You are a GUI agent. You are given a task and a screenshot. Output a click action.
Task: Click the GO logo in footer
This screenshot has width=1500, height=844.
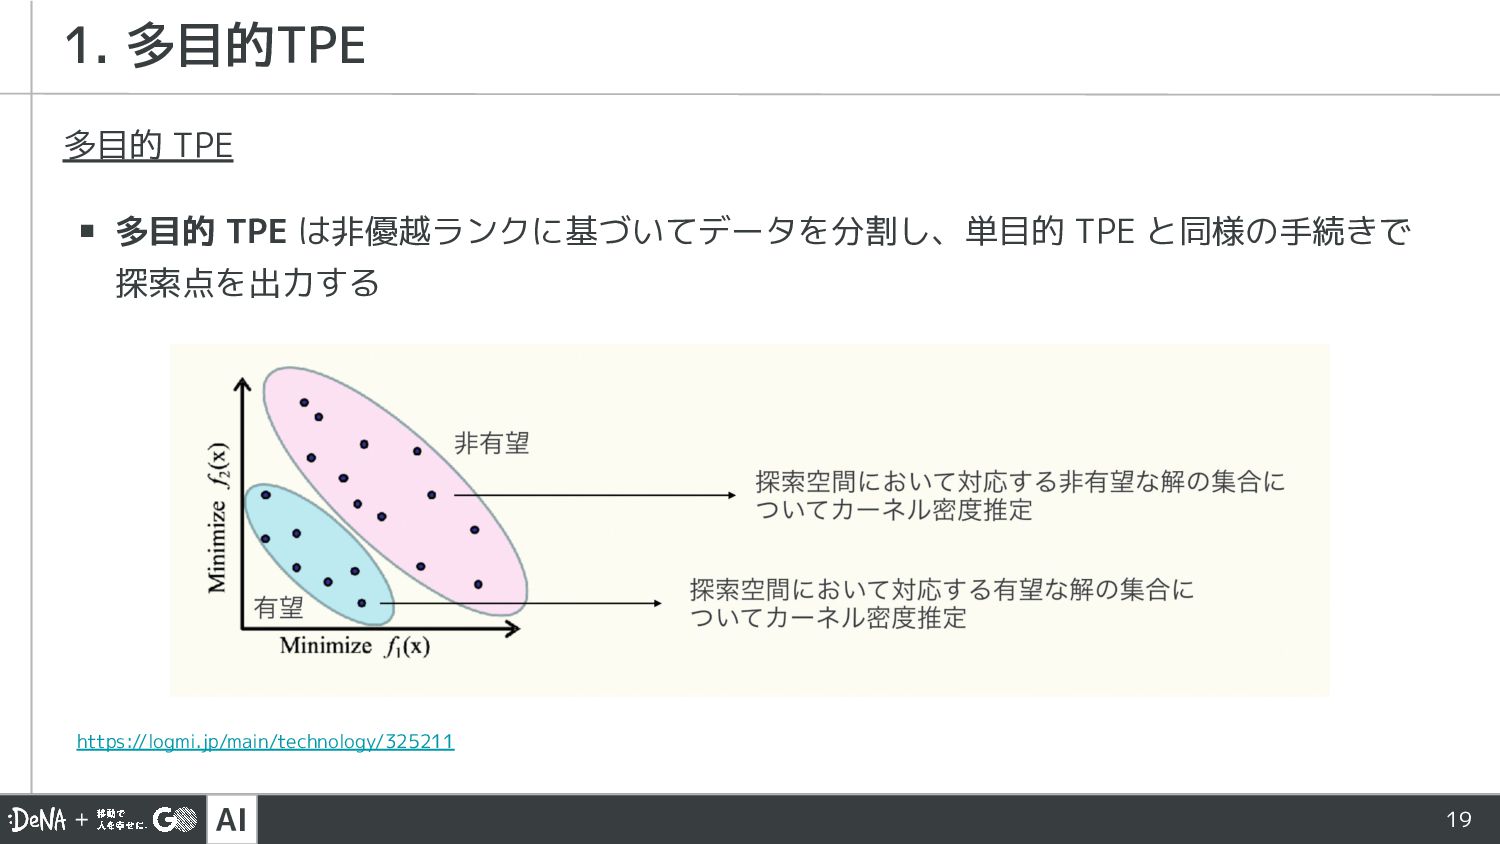[175, 820]
